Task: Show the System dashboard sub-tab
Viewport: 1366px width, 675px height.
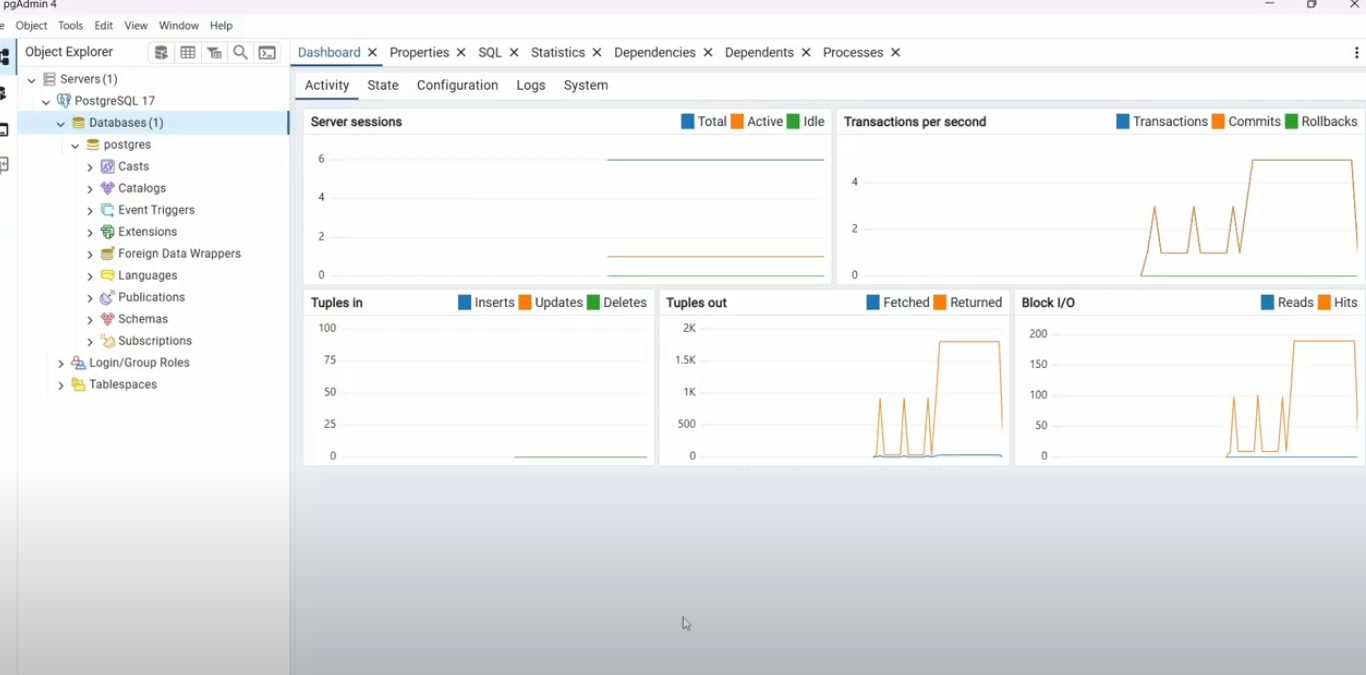Action: click(x=586, y=86)
